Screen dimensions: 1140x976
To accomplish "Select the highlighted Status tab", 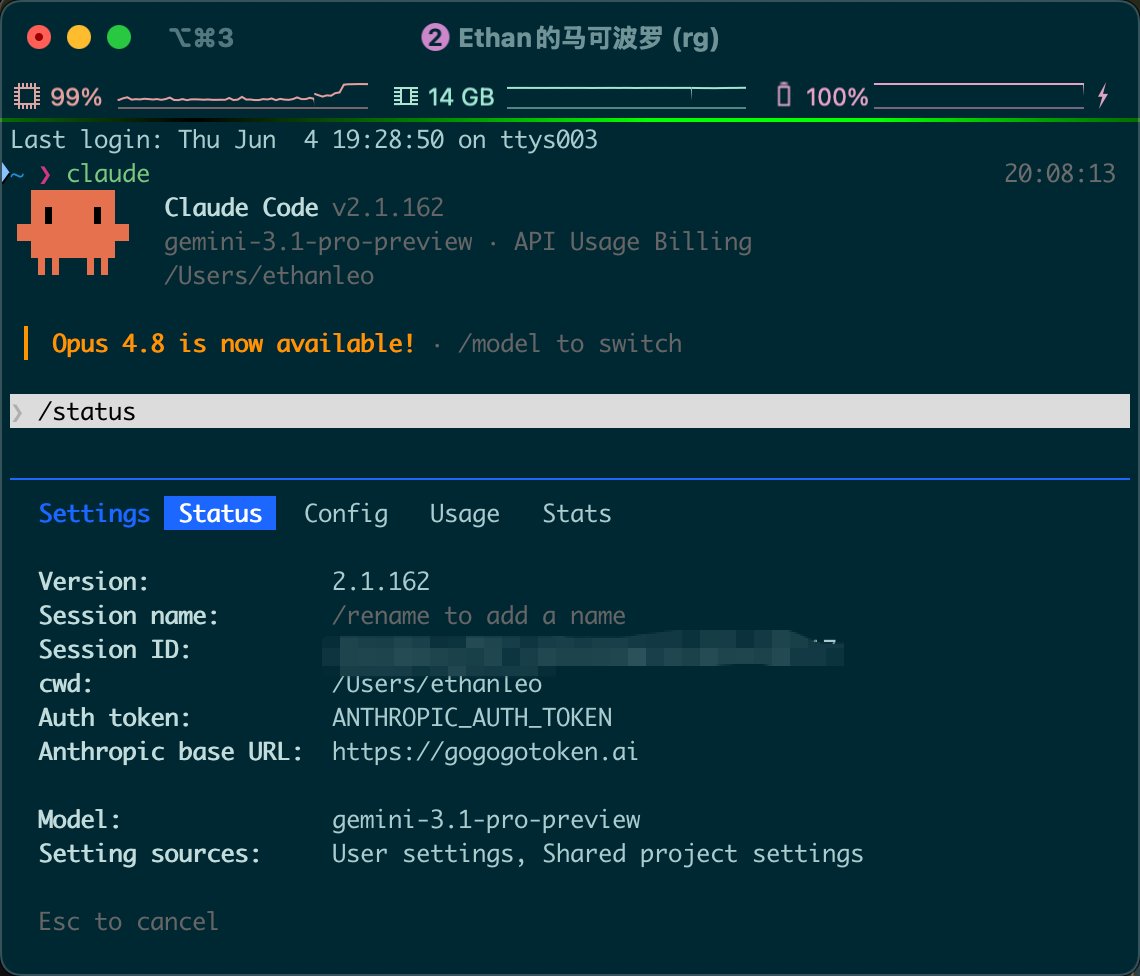I will 220,513.
